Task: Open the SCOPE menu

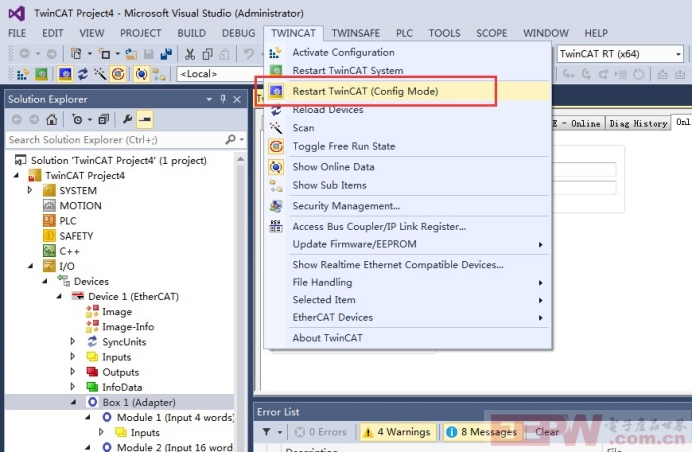Action: coord(492,33)
